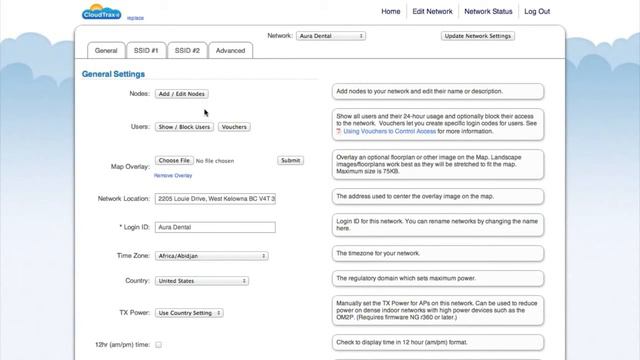Open Network Status page
Image resolution: width=640 pixels, height=360 pixels.
click(488, 11)
